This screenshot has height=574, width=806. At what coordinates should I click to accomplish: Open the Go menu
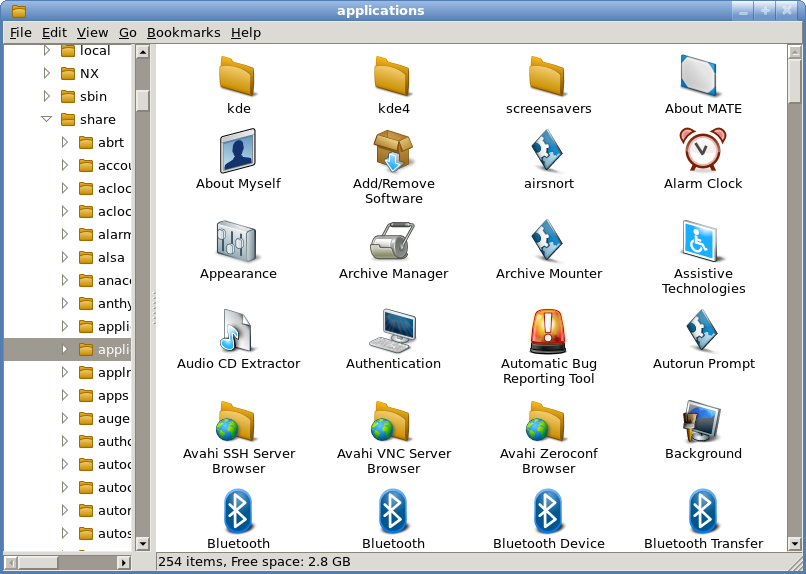[x=127, y=32]
